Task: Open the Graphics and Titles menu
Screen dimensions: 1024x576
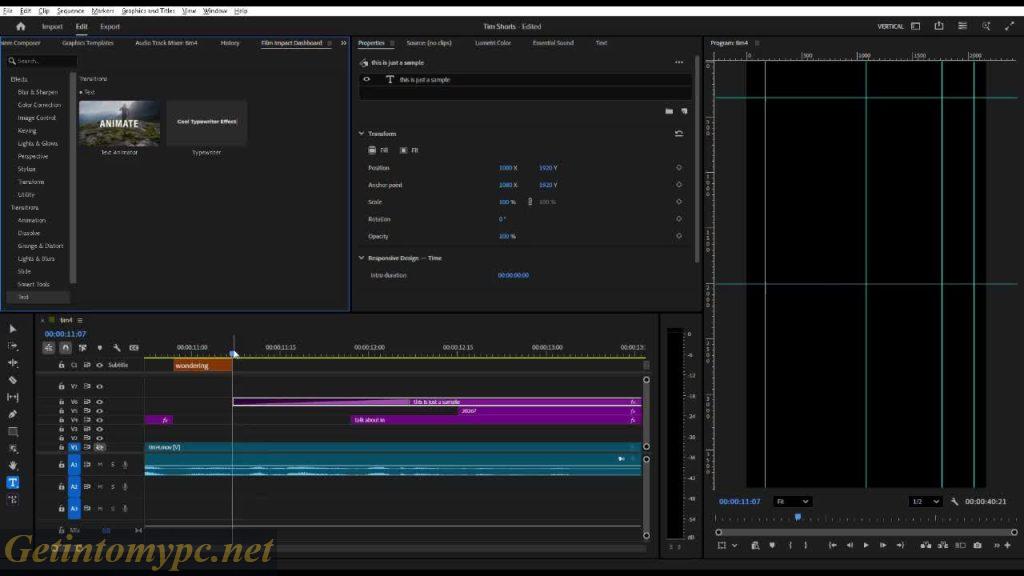Action: (x=148, y=11)
